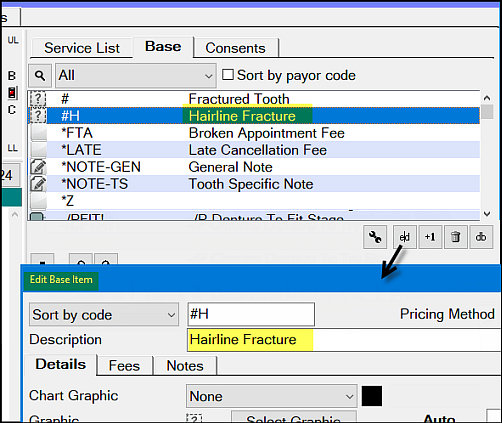This screenshot has width=502, height=423.
Task: Enable Sort by payor code checkbox
Action: click(x=228, y=75)
